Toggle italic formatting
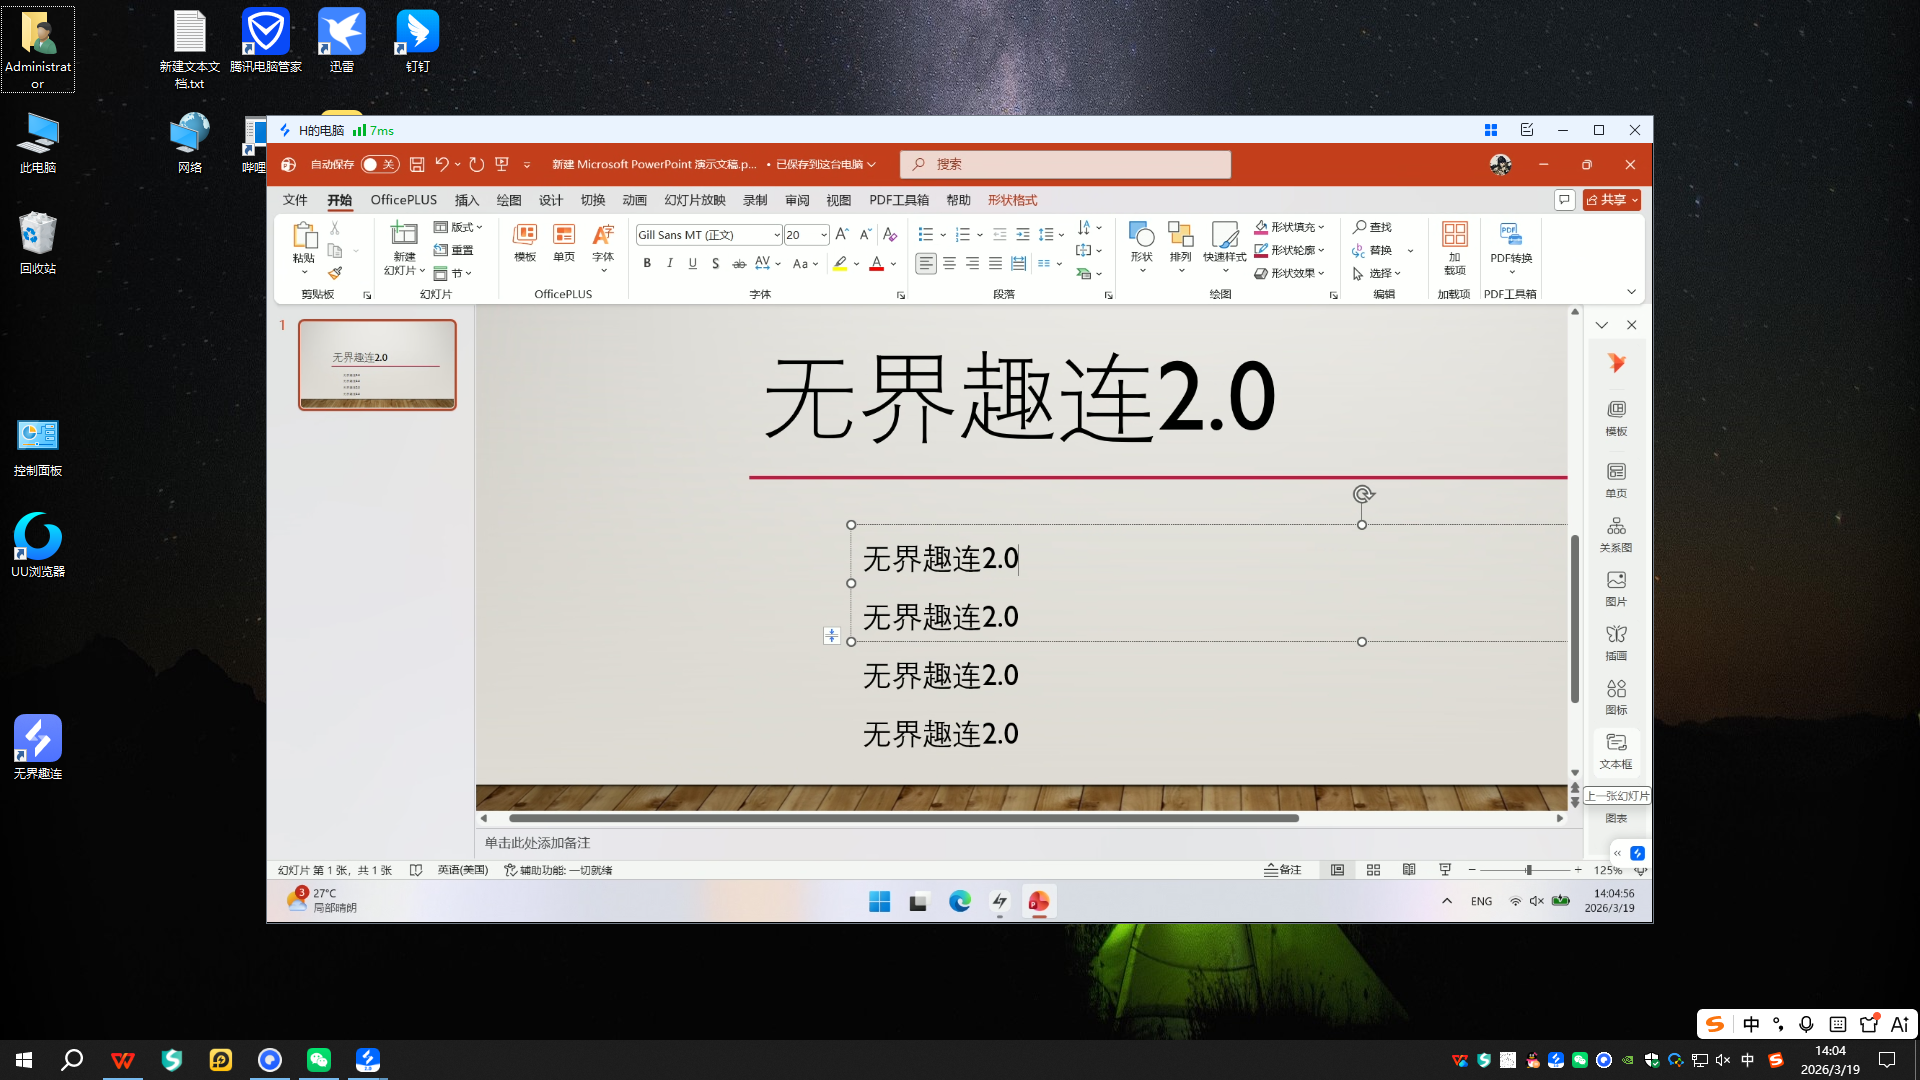 669,263
